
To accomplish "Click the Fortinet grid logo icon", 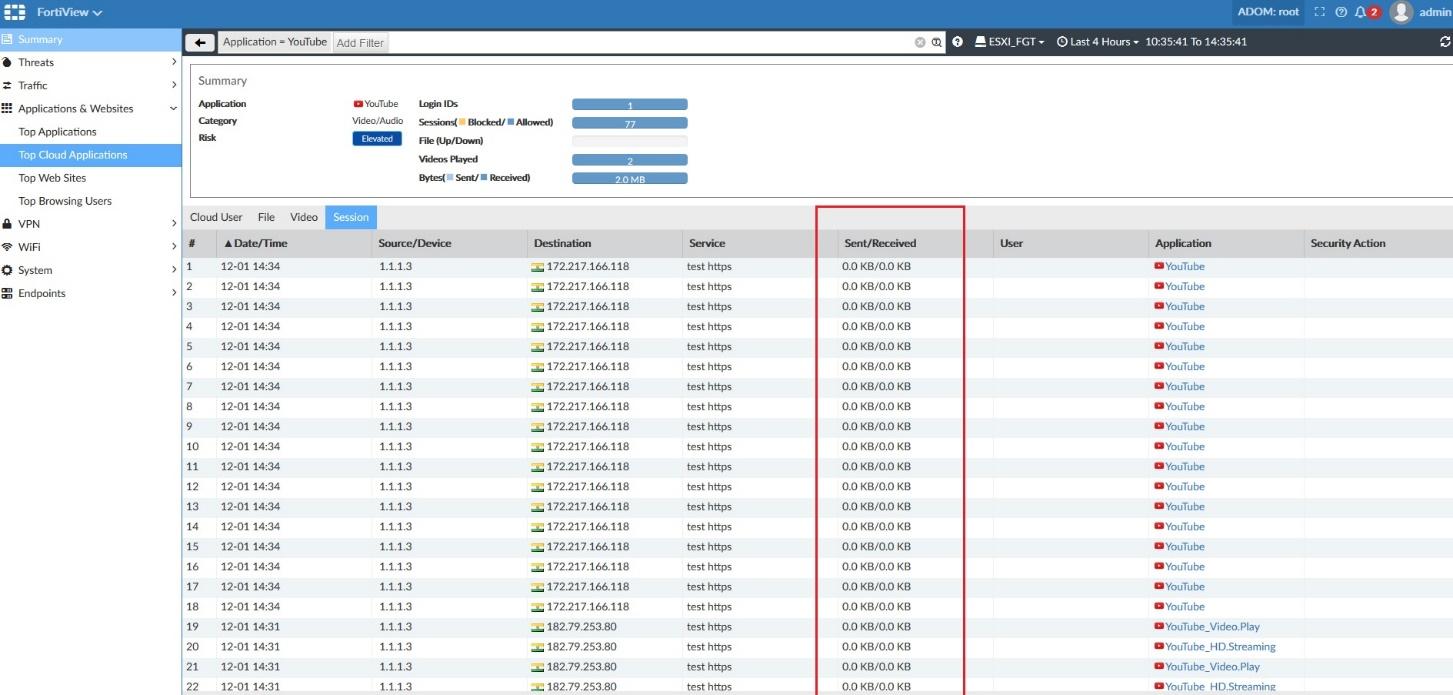I will [15, 12].
